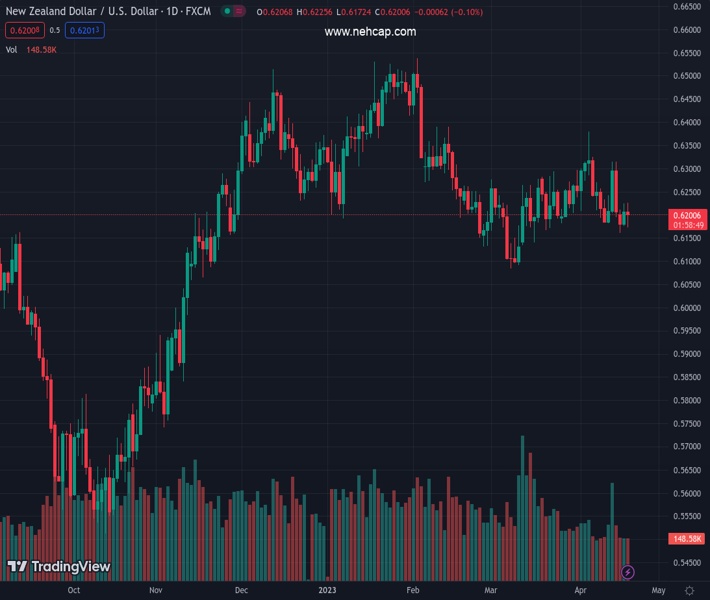
Task: Click the Apr label on time axis
Action: (581, 591)
